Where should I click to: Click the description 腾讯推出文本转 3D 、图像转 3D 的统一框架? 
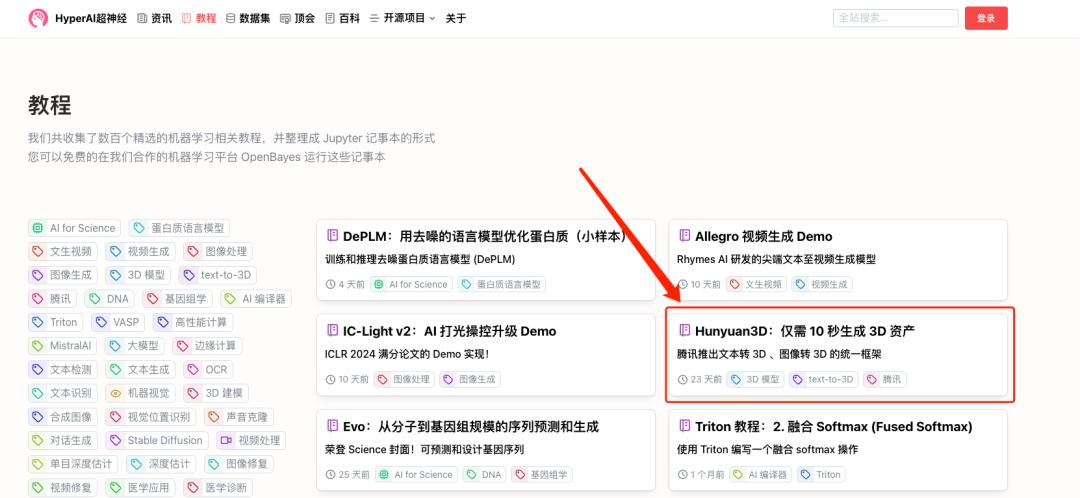coord(780,355)
